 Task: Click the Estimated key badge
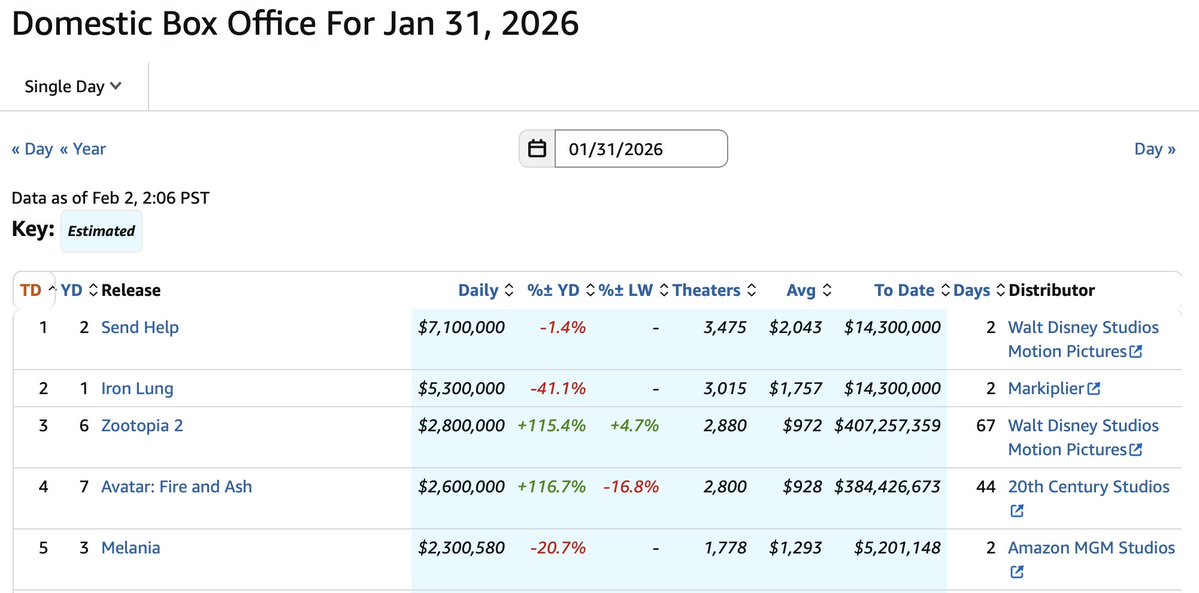tap(101, 231)
